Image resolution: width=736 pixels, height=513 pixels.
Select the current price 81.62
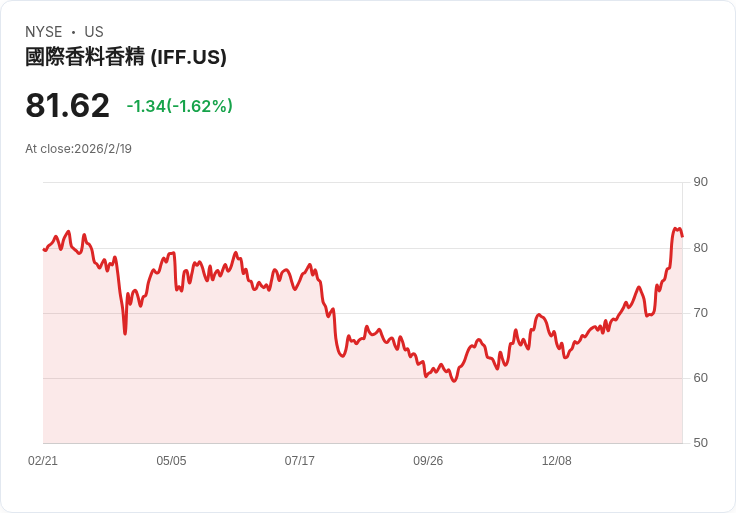point(68,105)
